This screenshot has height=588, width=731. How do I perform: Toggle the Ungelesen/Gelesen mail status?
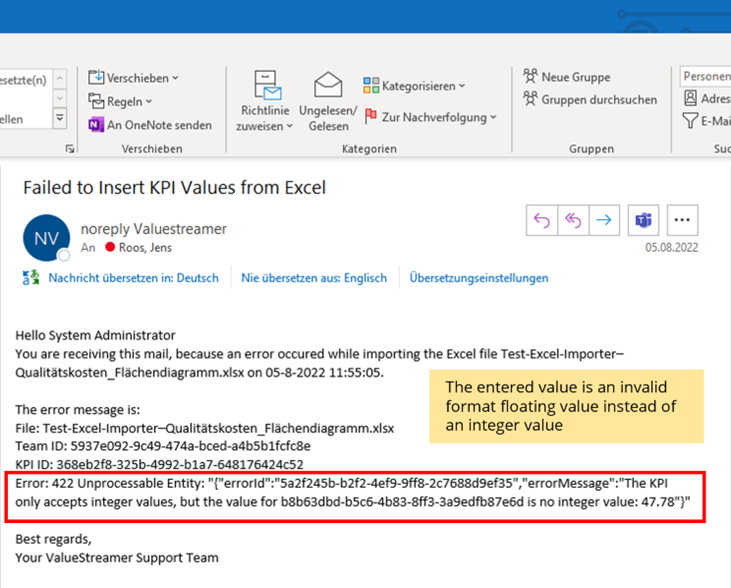pyautogui.click(x=328, y=101)
